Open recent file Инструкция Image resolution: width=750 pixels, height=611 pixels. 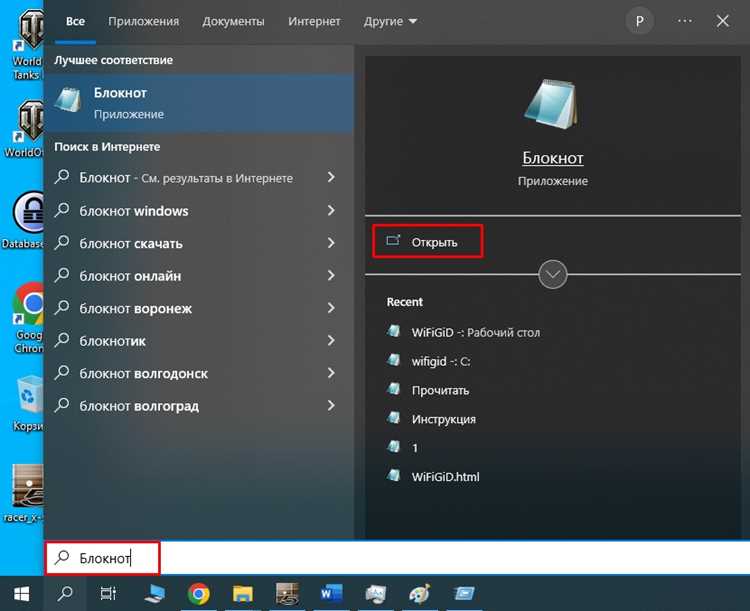pos(431,419)
